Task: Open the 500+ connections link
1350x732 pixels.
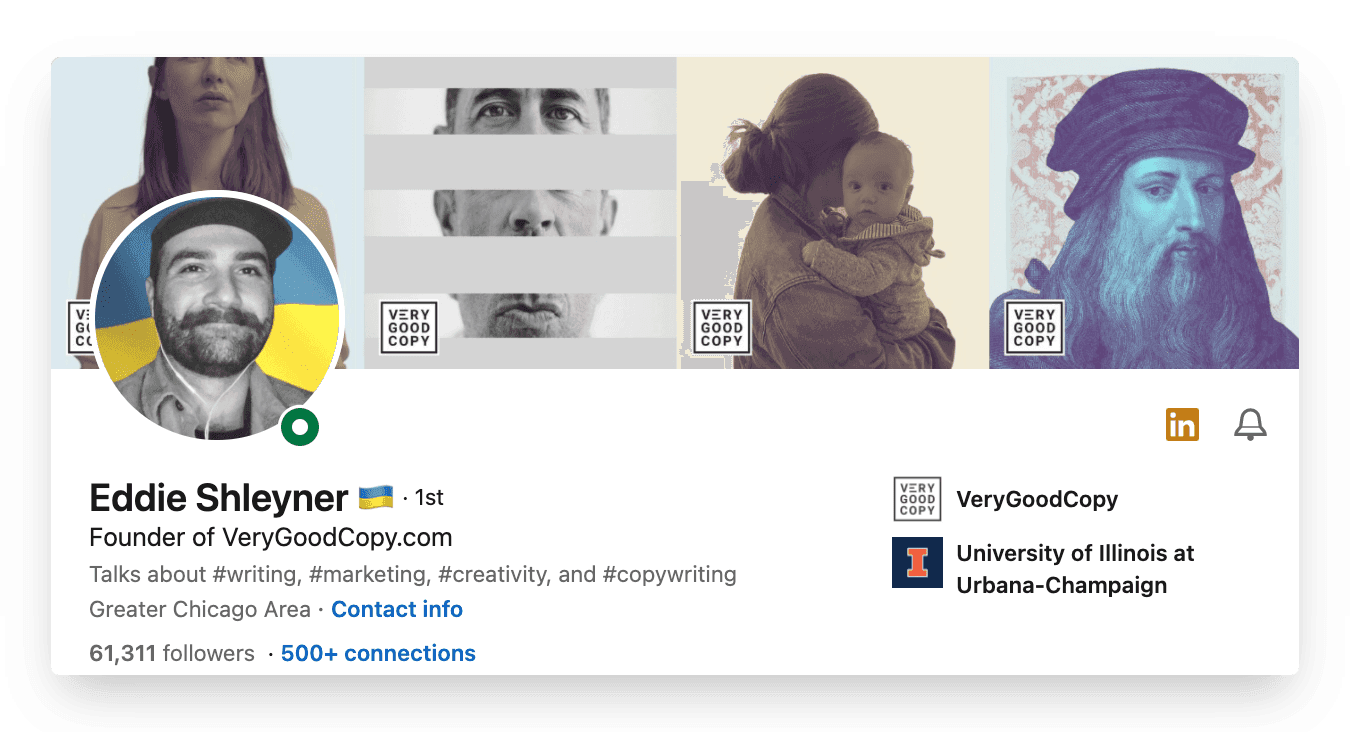Action: pos(378,653)
